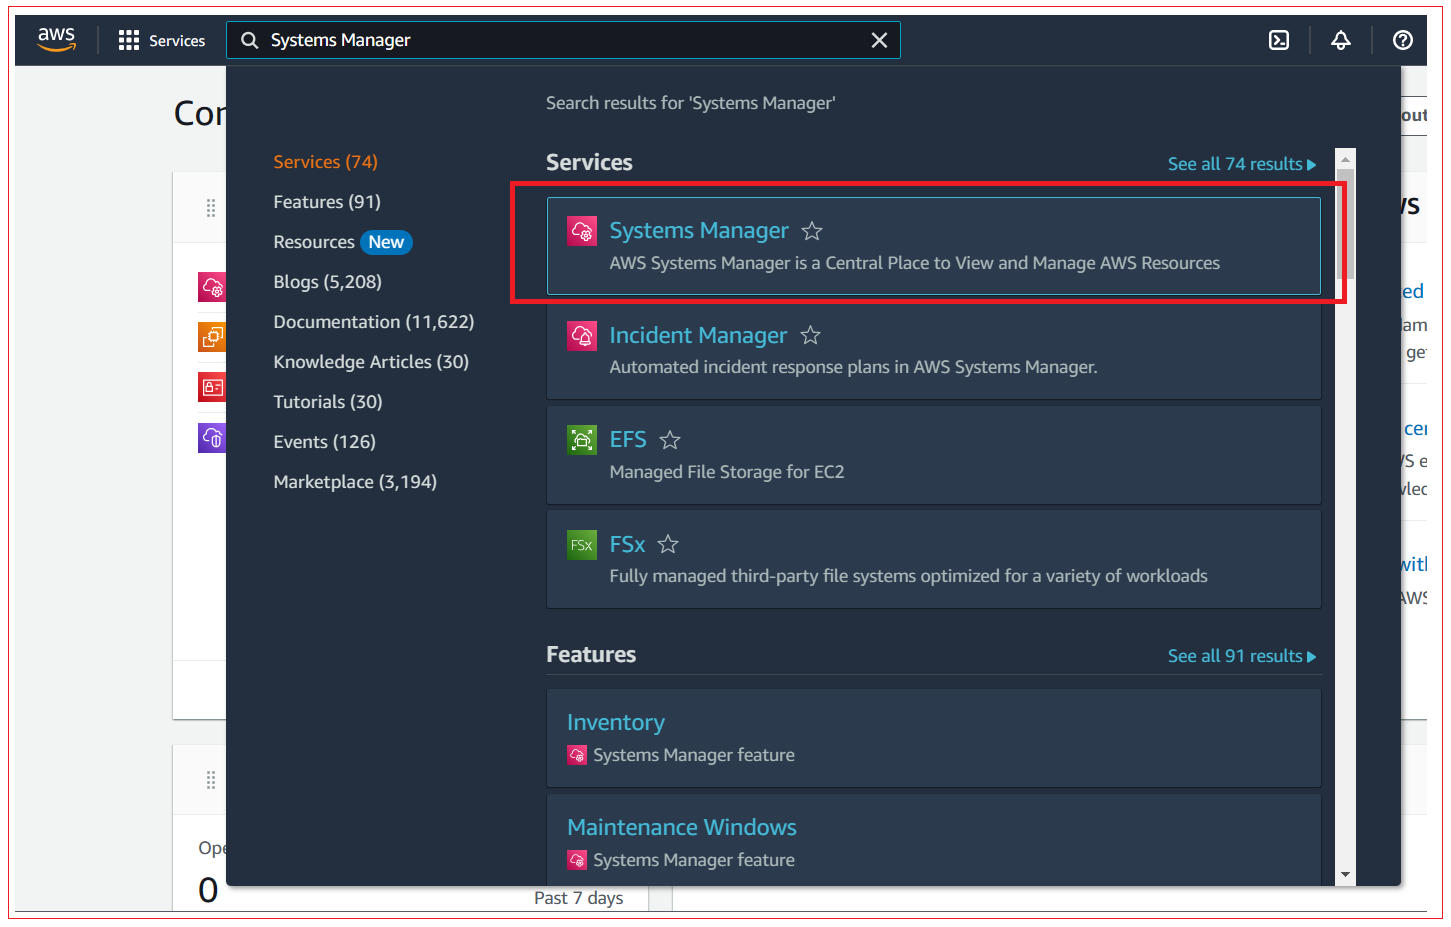Click the 'Past 7 days' label
The height and width of the screenshot is (927, 1451).
click(578, 898)
